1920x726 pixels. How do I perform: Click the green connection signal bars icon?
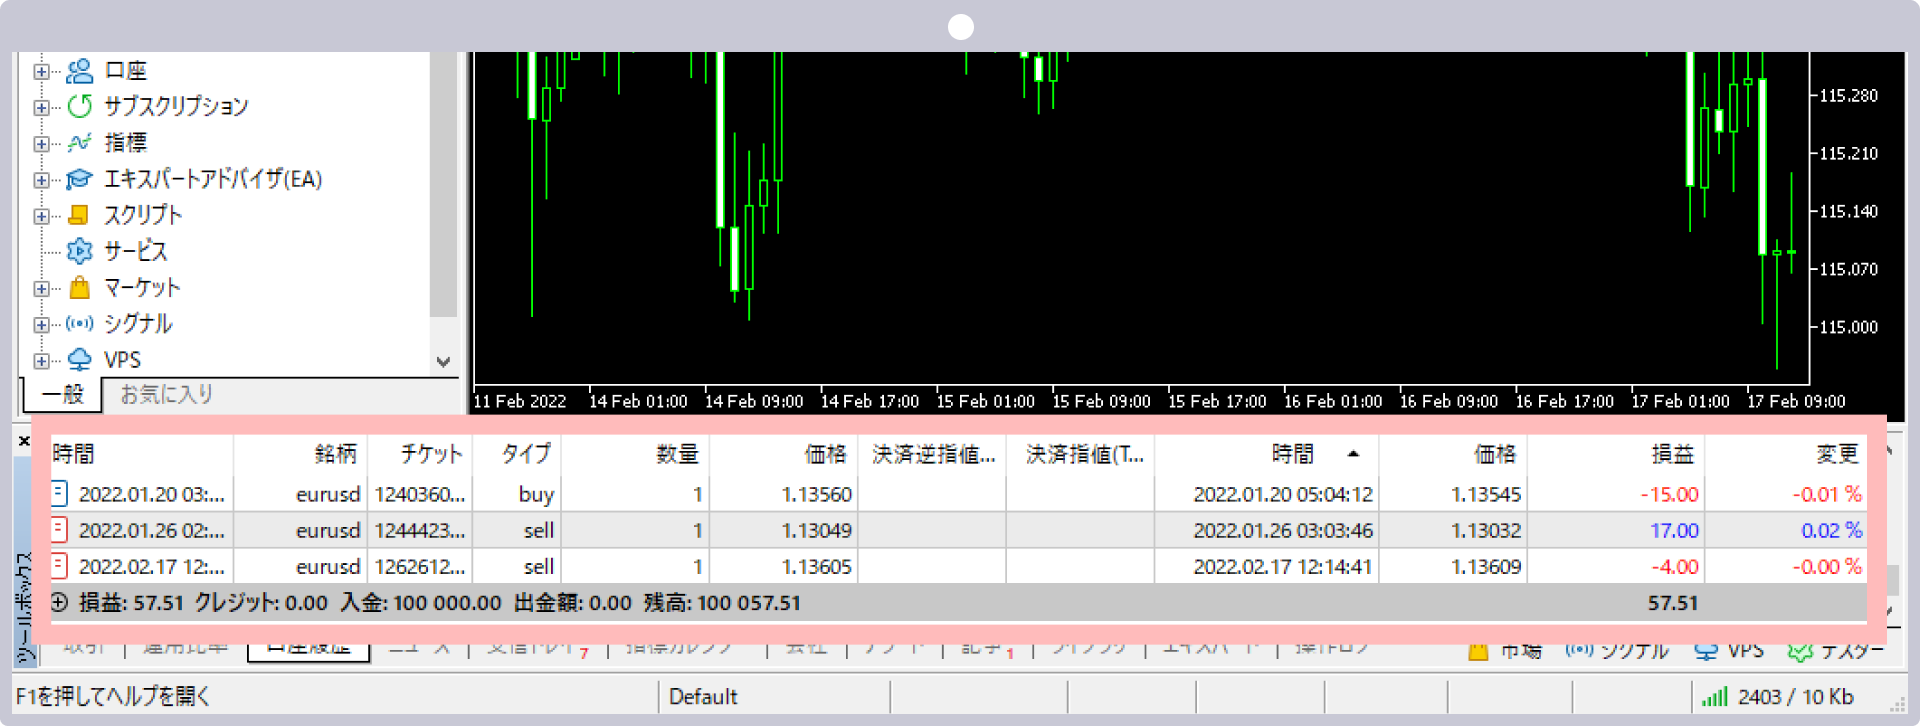[x=1715, y=696]
